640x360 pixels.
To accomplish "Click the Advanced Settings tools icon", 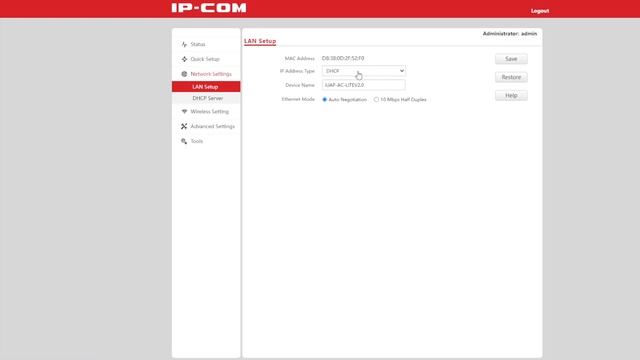I will (x=184, y=127).
